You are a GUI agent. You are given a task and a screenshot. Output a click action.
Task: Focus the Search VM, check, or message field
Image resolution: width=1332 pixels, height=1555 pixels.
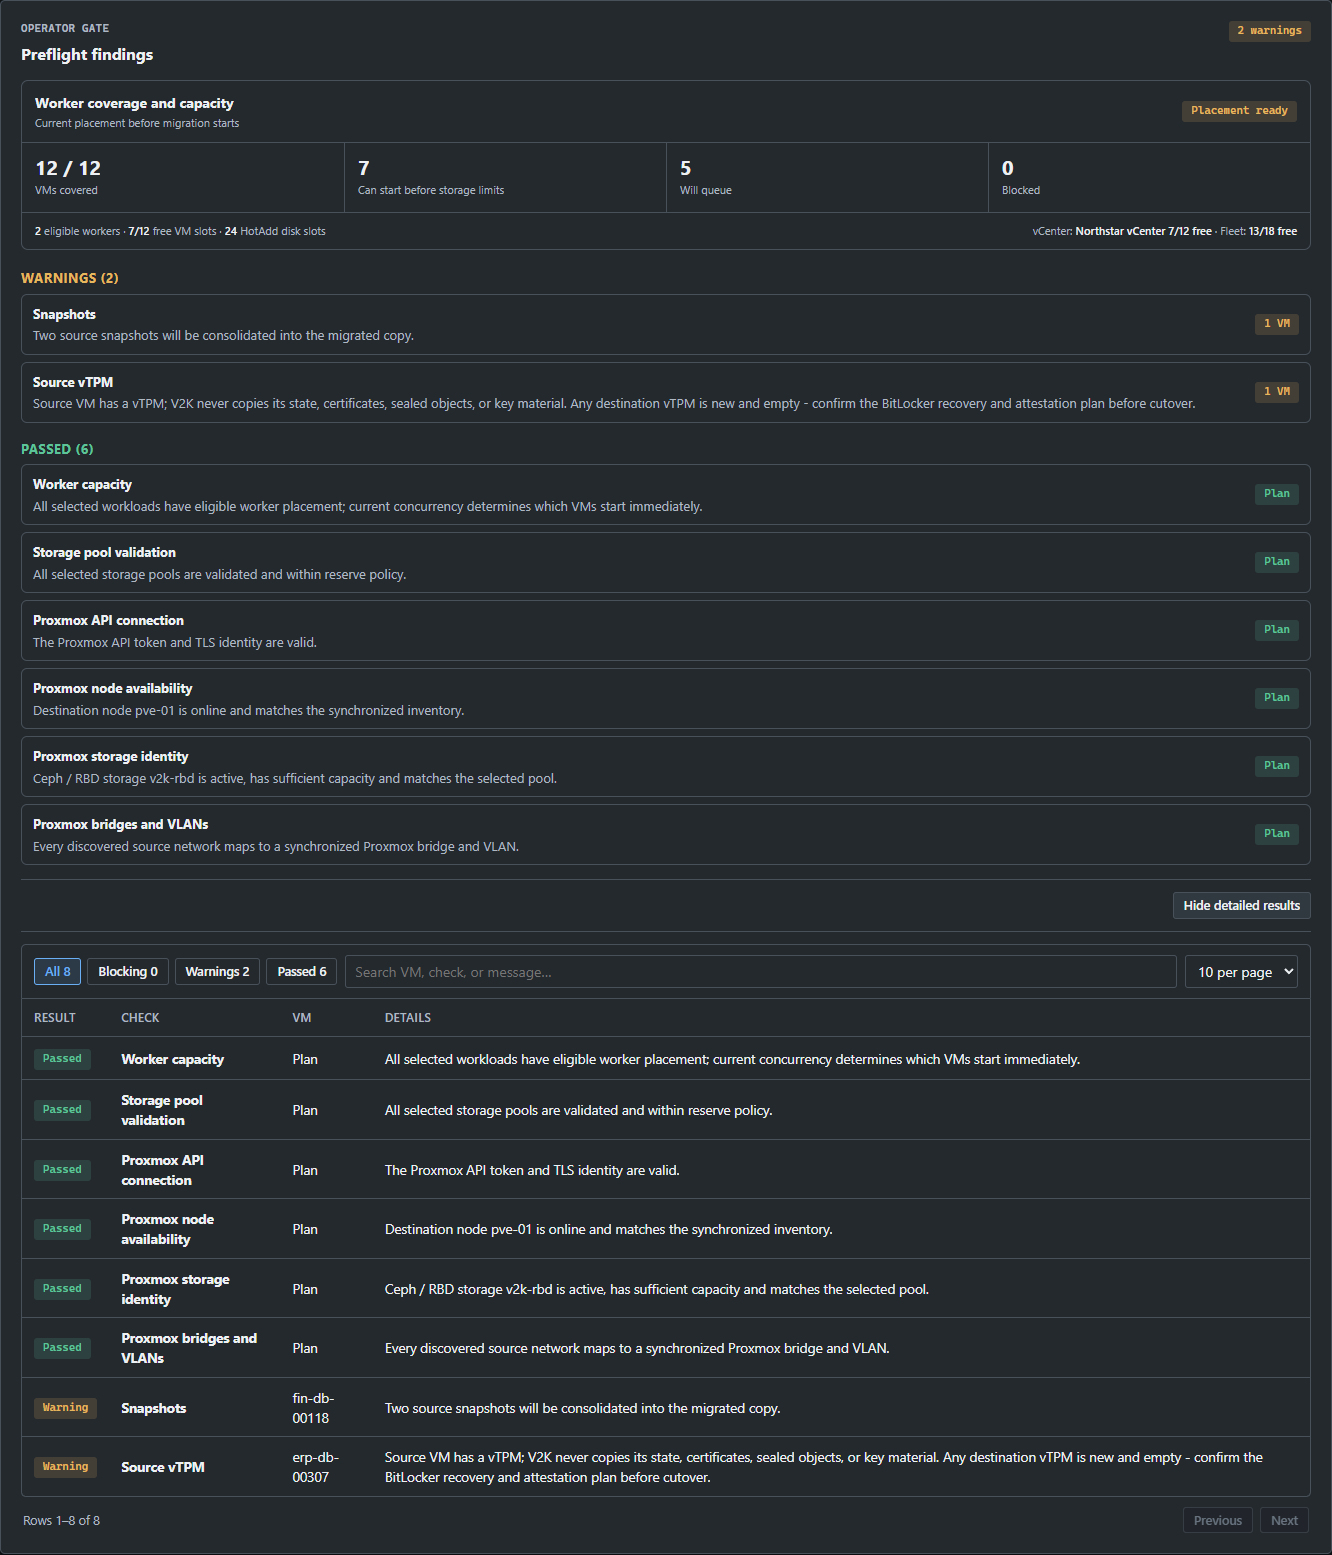[x=760, y=971]
